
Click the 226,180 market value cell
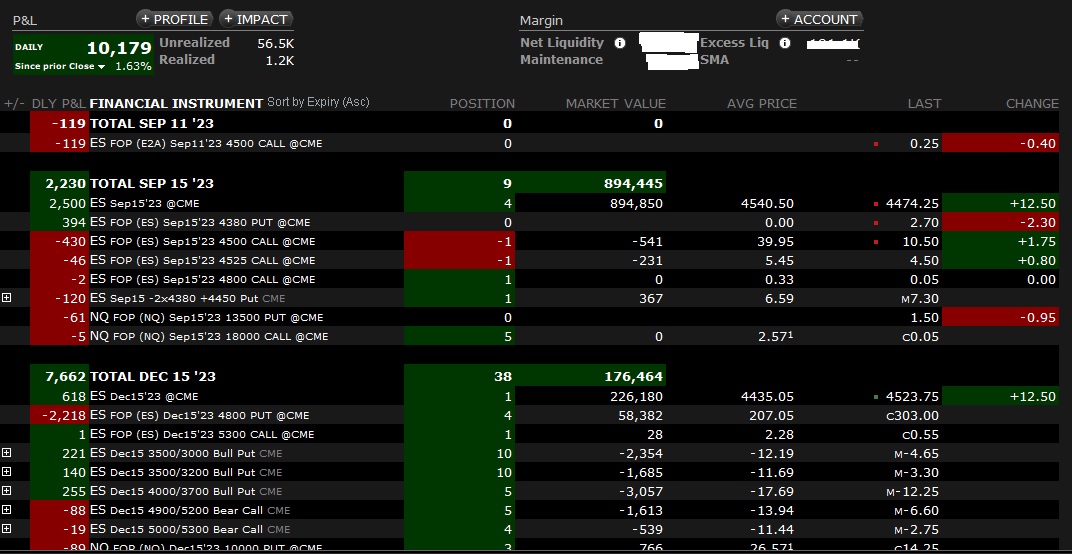tap(636, 396)
